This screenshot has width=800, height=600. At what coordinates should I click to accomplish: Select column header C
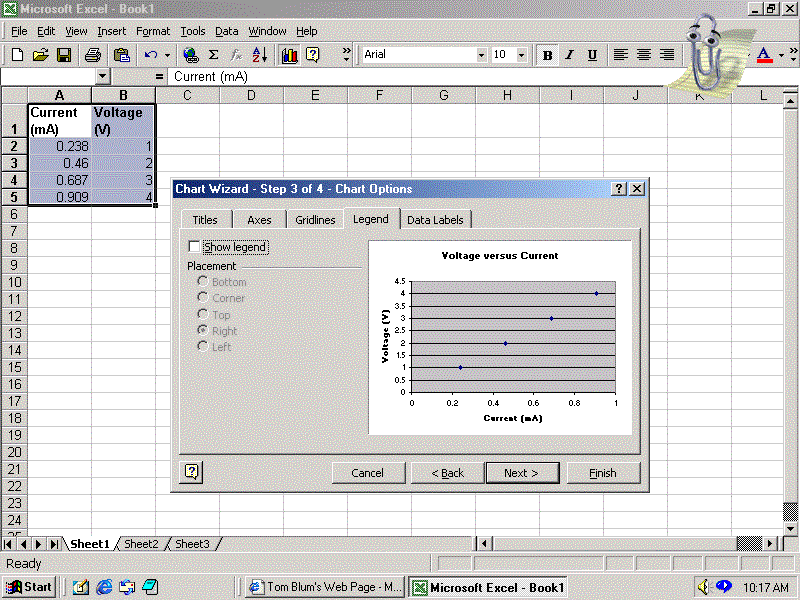tap(187, 95)
